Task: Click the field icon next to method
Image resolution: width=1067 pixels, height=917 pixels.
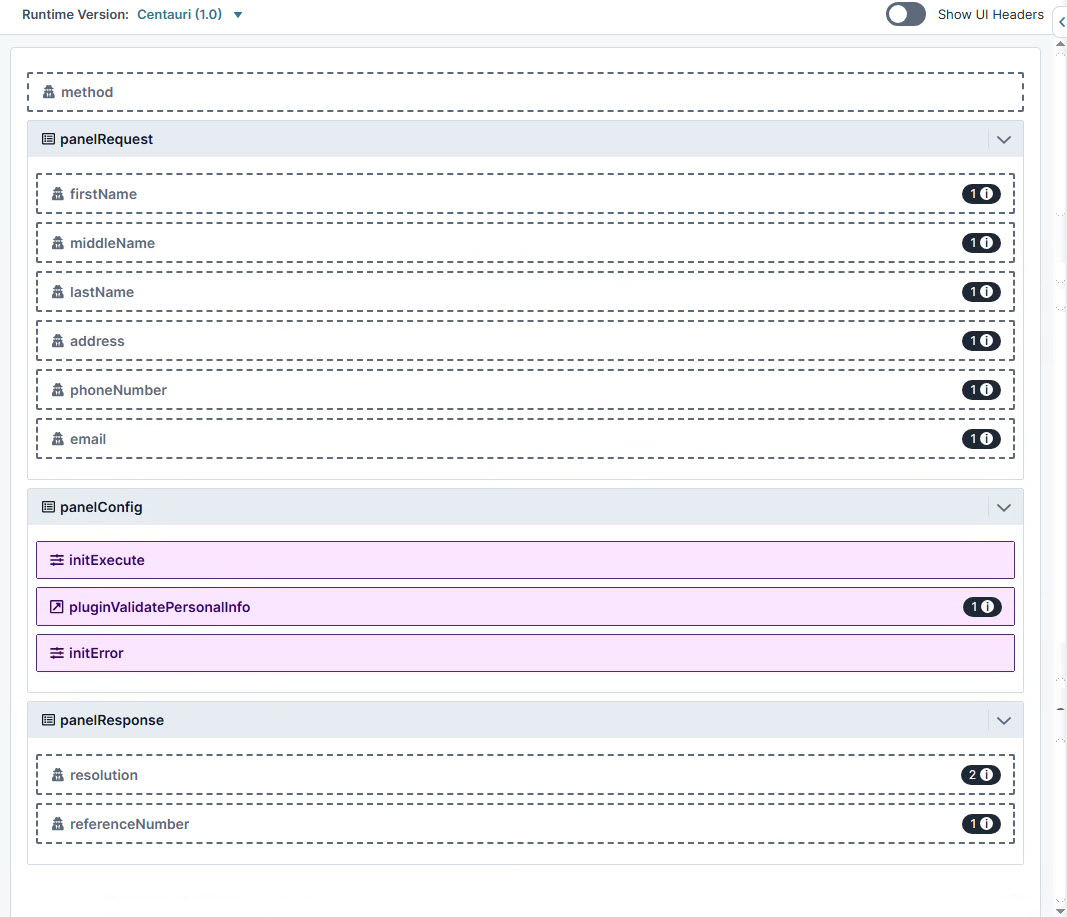Action: tap(49, 91)
